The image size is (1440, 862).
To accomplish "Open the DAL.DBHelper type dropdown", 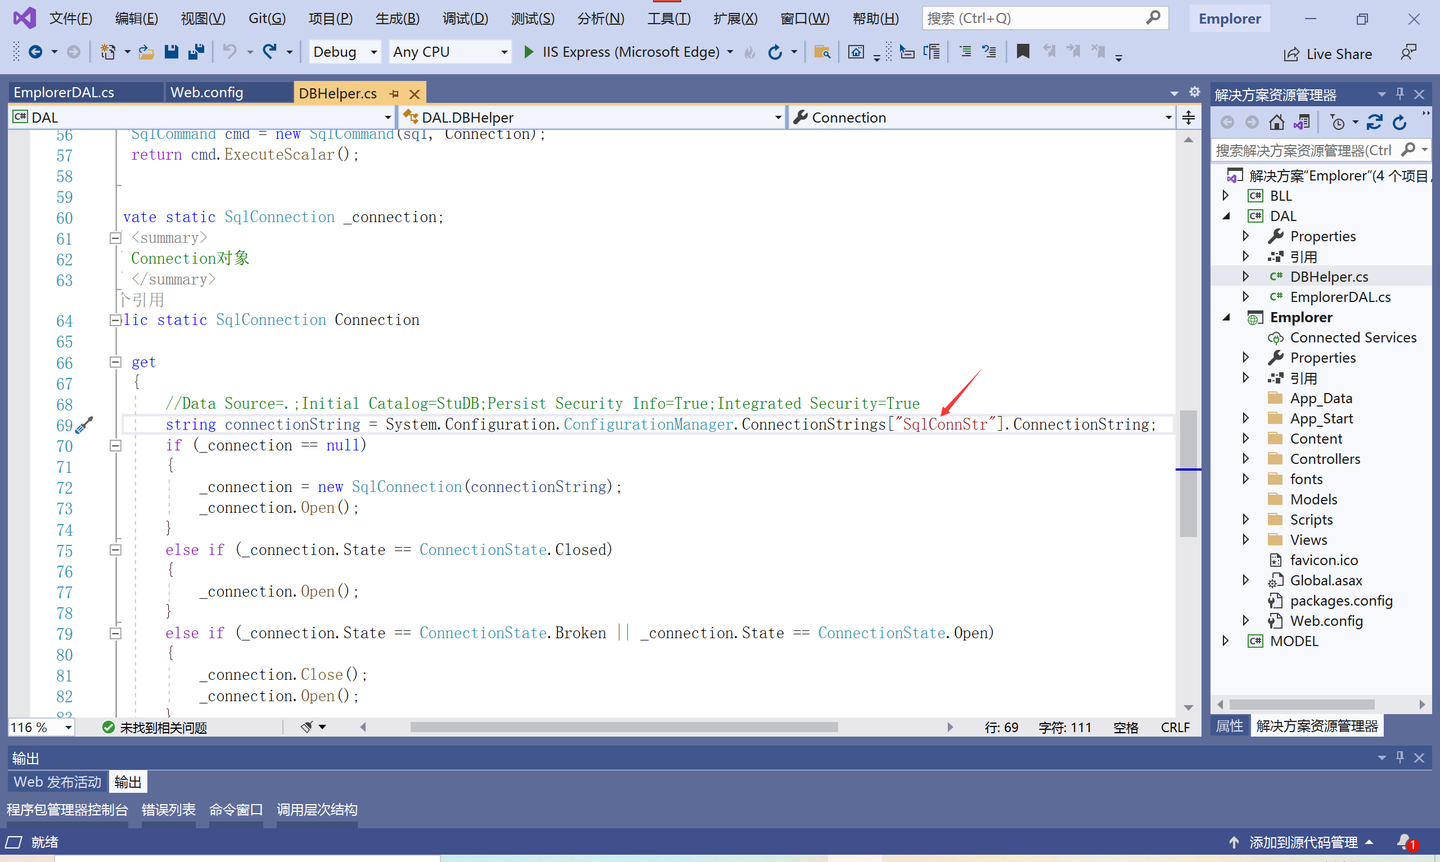I will tap(592, 117).
